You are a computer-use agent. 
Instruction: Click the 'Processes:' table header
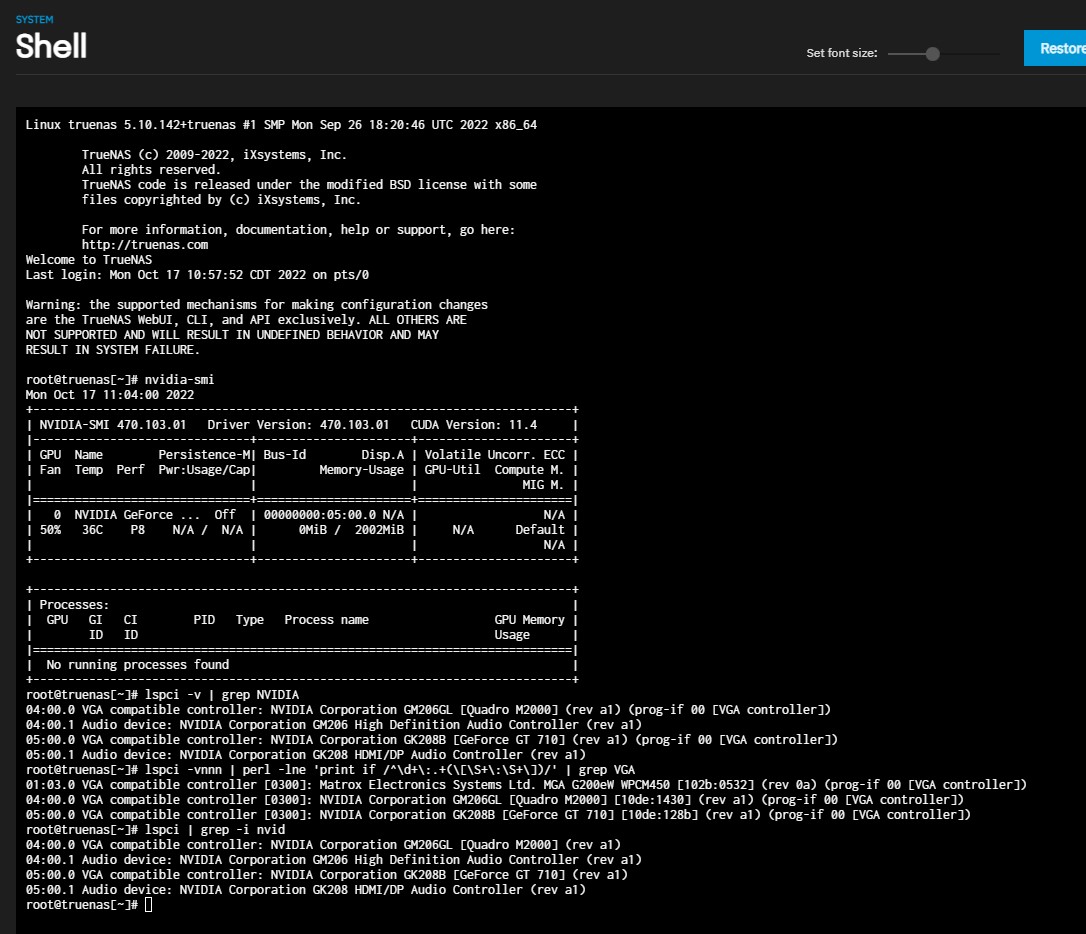pyautogui.click(x=74, y=605)
